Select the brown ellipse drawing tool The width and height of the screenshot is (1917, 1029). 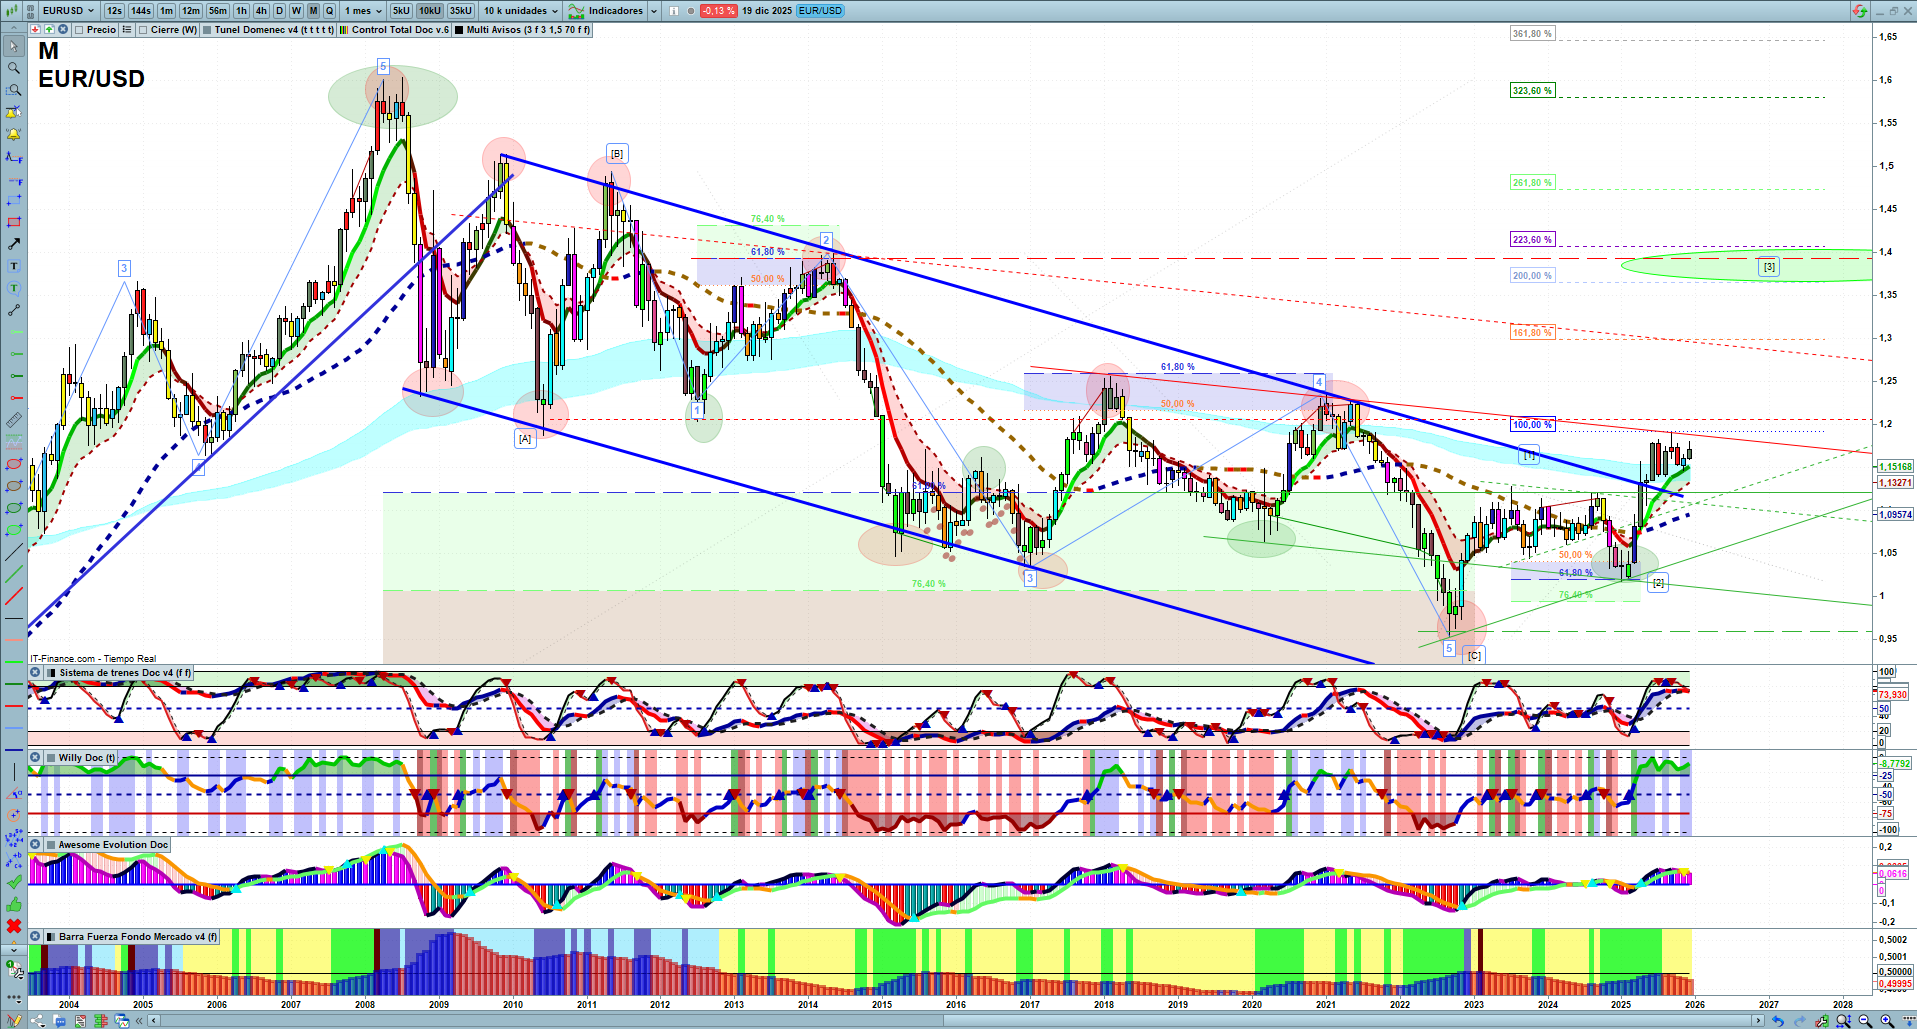pyautogui.click(x=13, y=486)
